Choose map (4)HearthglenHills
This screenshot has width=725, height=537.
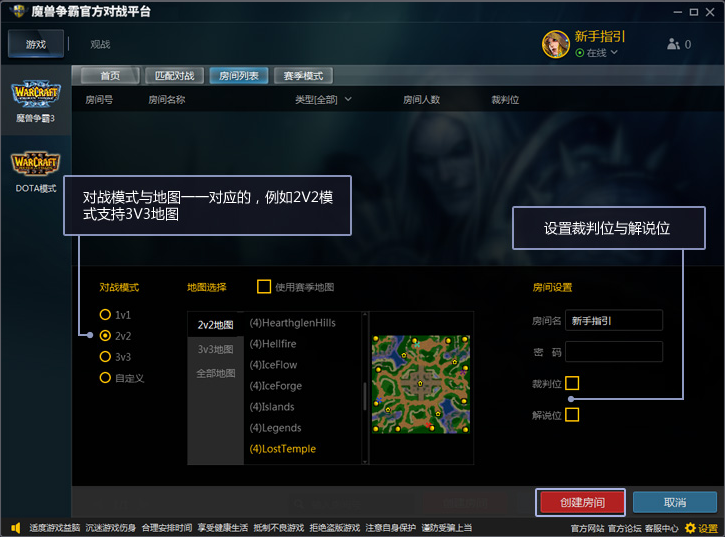coord(293,323)
